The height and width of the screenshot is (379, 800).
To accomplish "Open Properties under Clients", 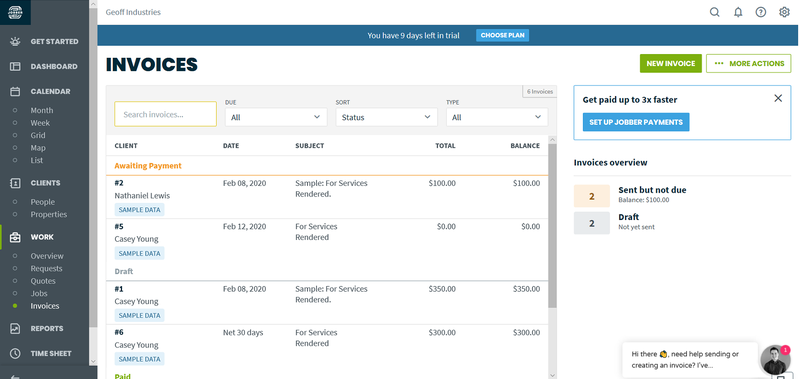I will coord(49,214).
